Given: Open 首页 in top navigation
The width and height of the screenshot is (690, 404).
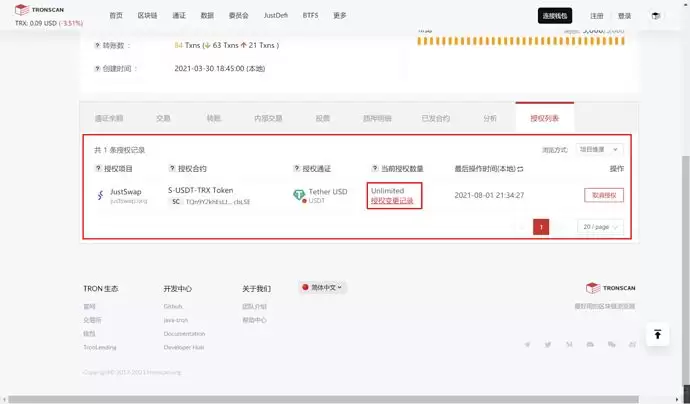Looking at the screenshot, I should [116, 15].
